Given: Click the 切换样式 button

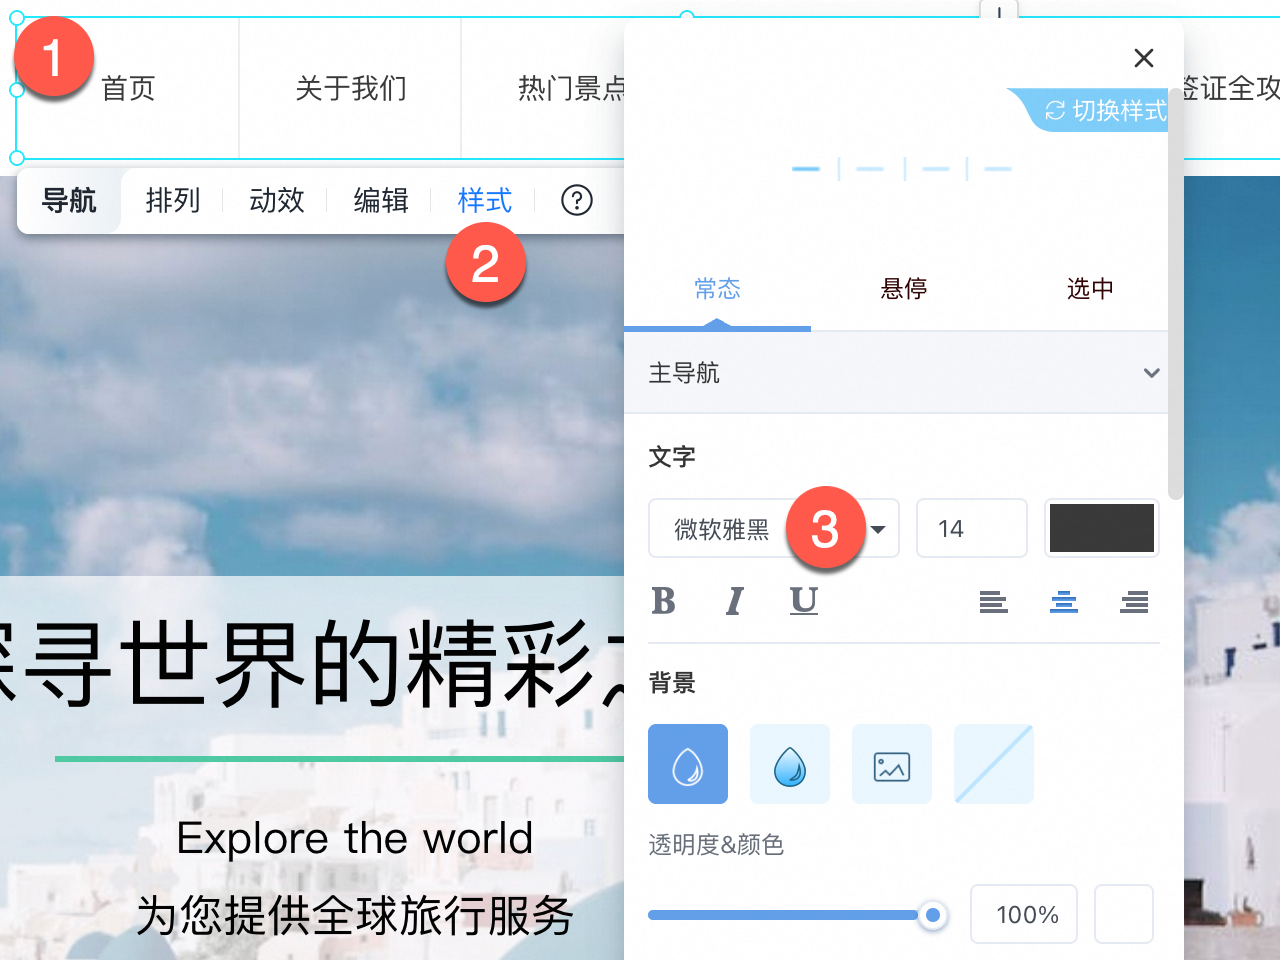Looking at the screenshot, I should coord(1104,110).
